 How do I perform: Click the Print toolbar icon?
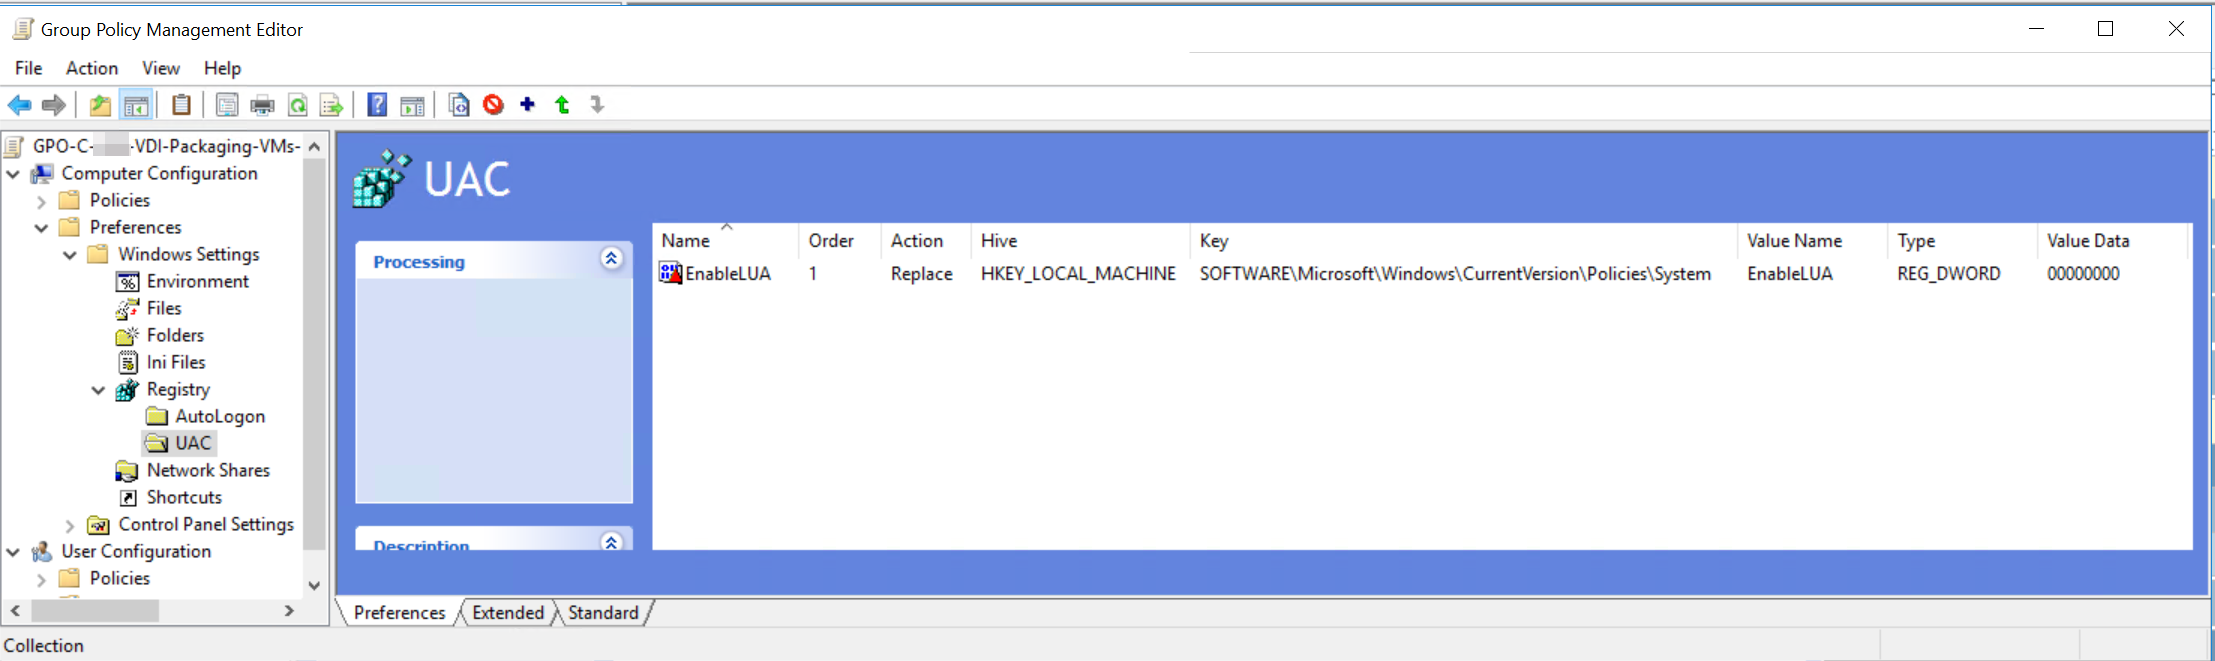[262, 105]
